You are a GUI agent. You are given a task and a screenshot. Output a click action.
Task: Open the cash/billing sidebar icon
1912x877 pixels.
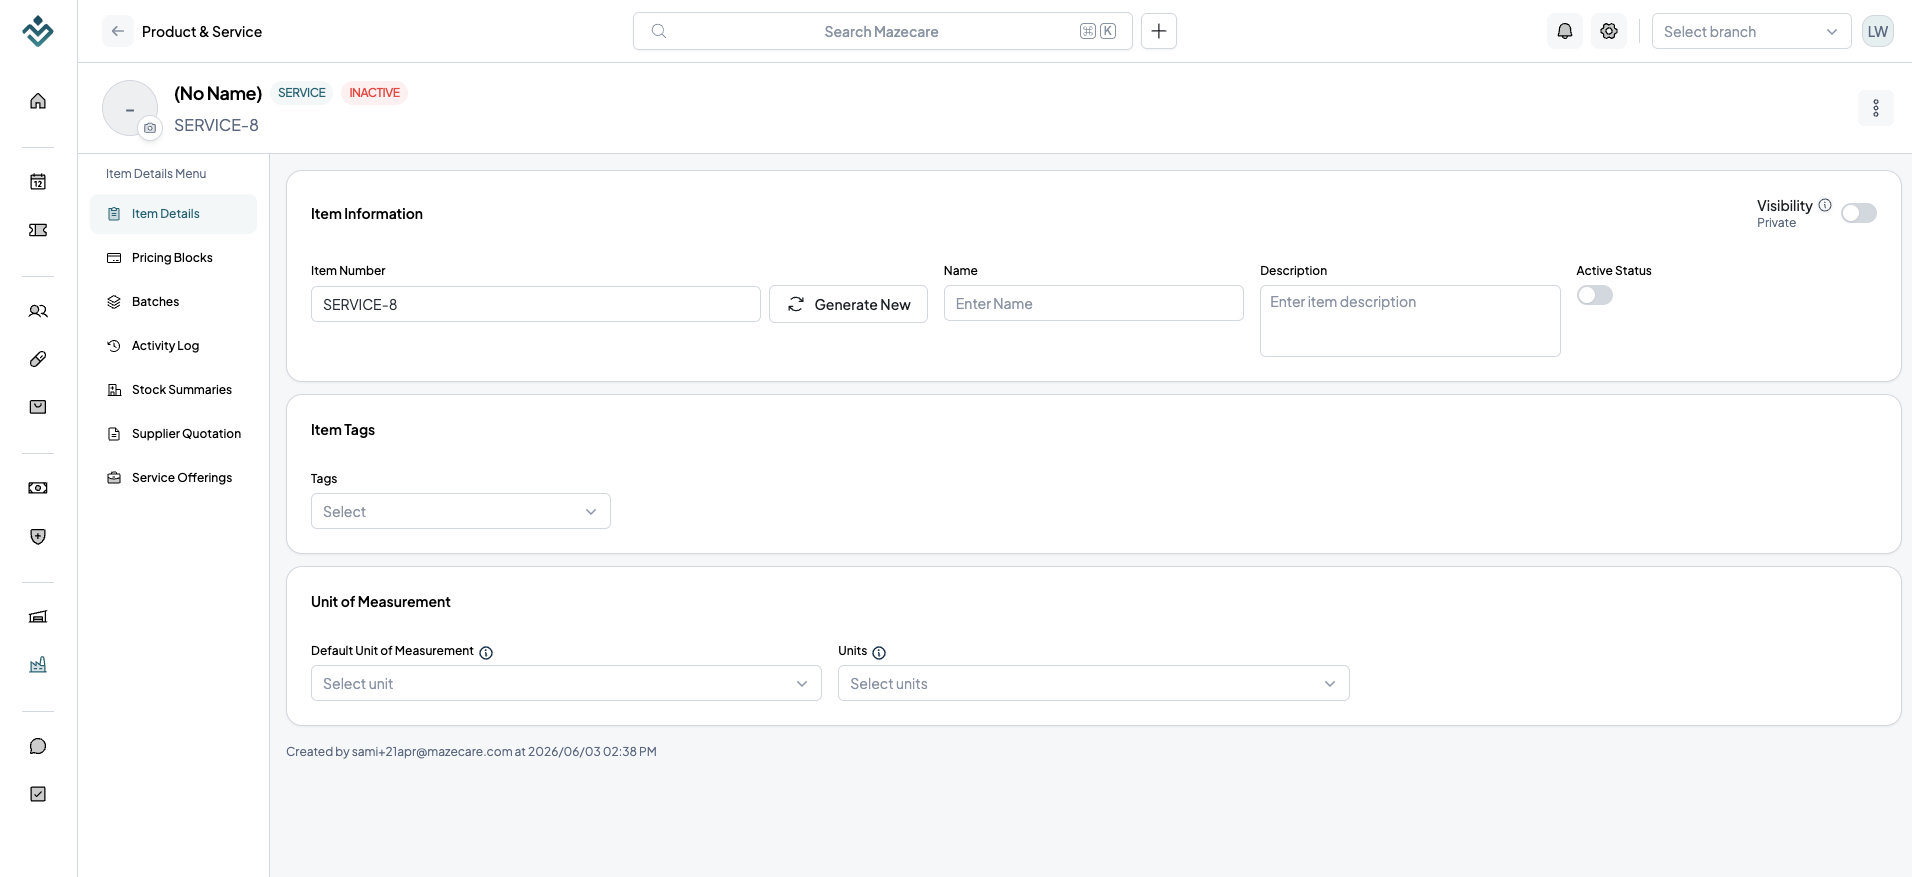[x=38, y=488]
